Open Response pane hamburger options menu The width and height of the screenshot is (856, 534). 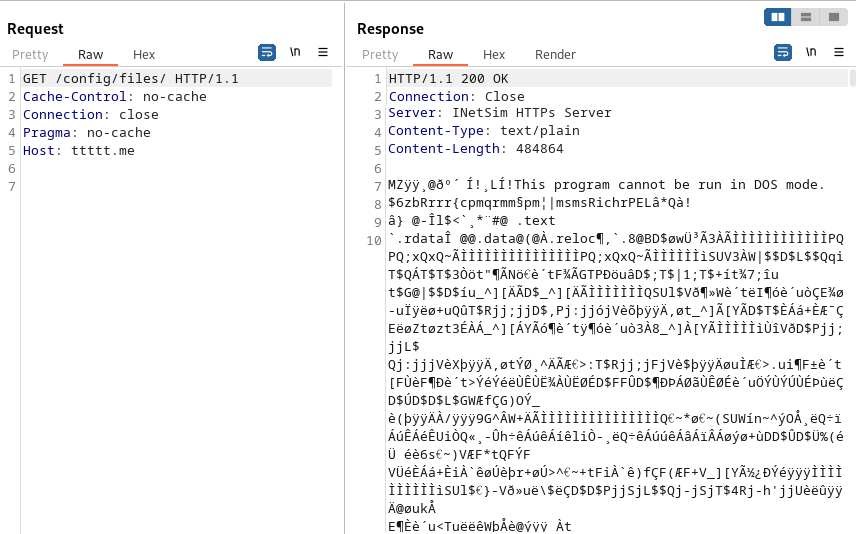point(839,52)
